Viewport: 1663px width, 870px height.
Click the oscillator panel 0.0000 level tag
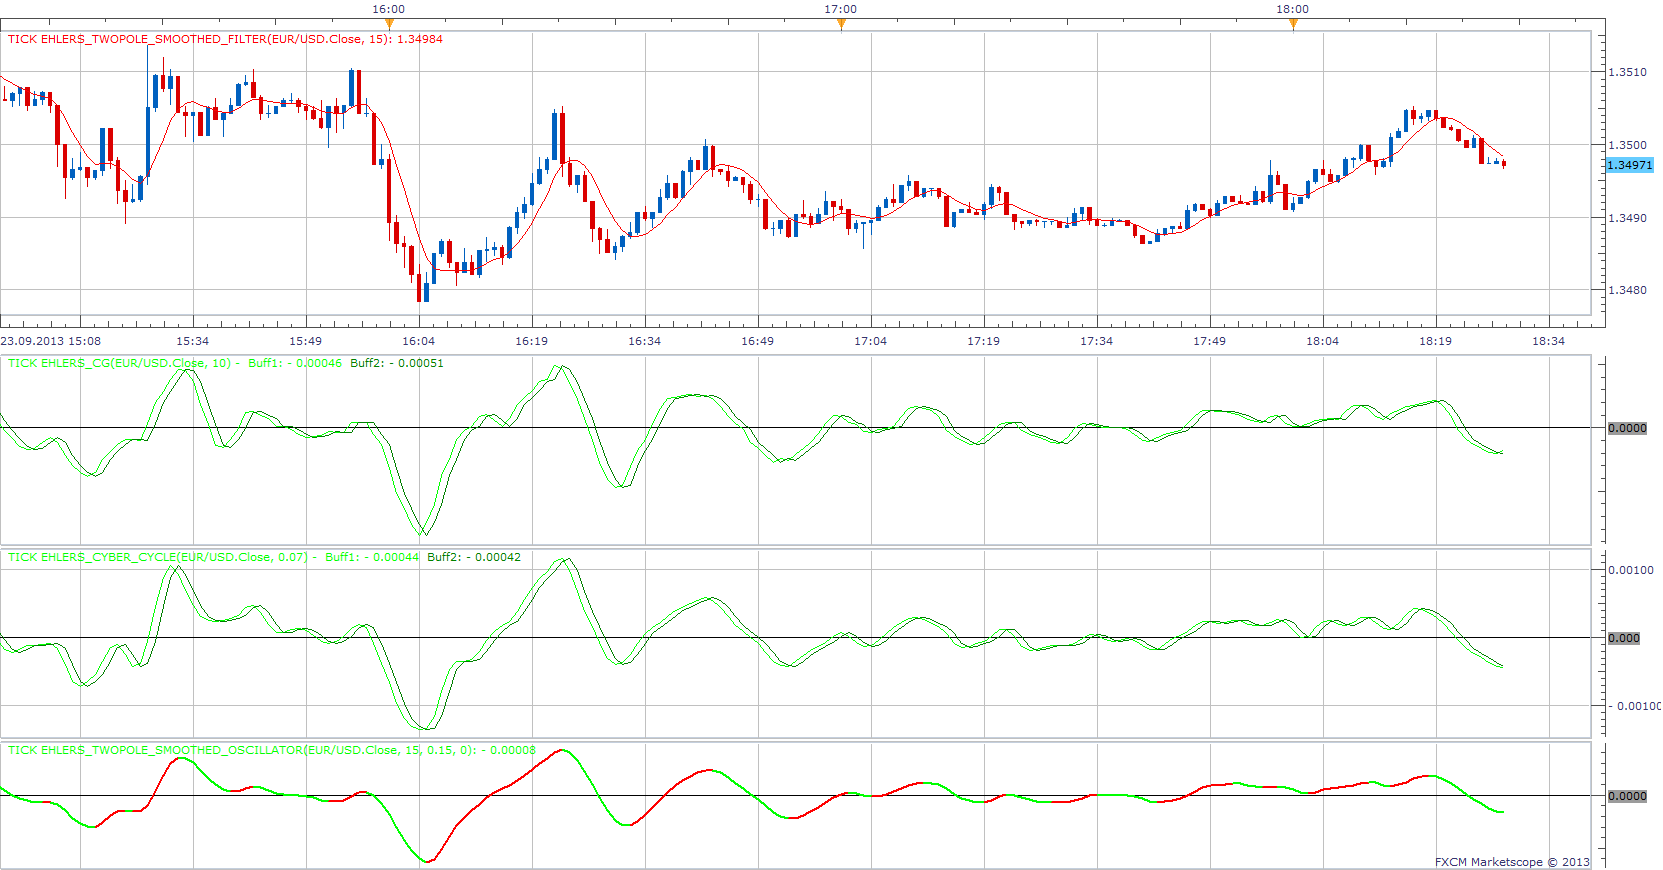coord(1627,796)
